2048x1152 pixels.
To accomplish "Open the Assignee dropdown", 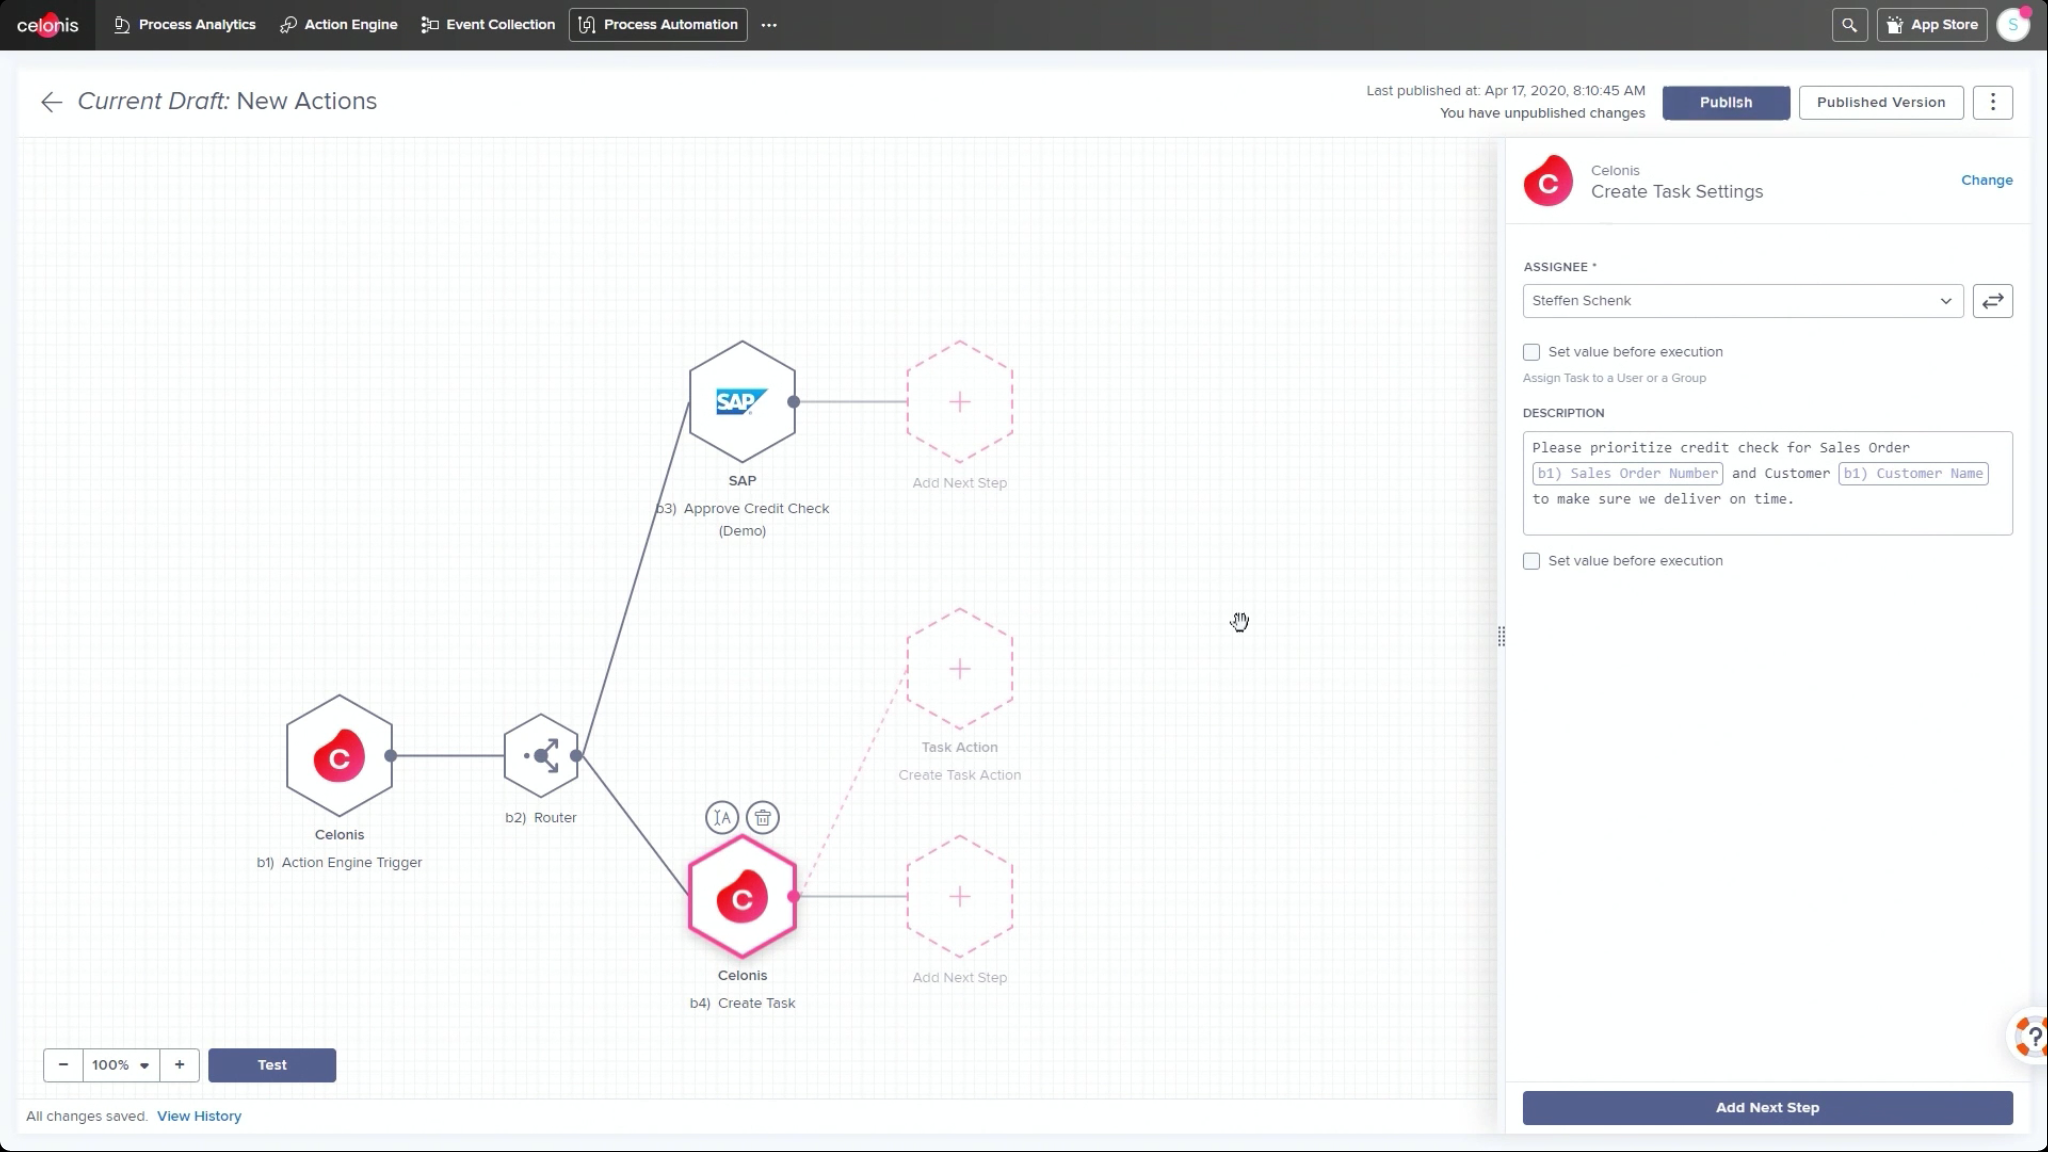I will tap(1946, 300).
